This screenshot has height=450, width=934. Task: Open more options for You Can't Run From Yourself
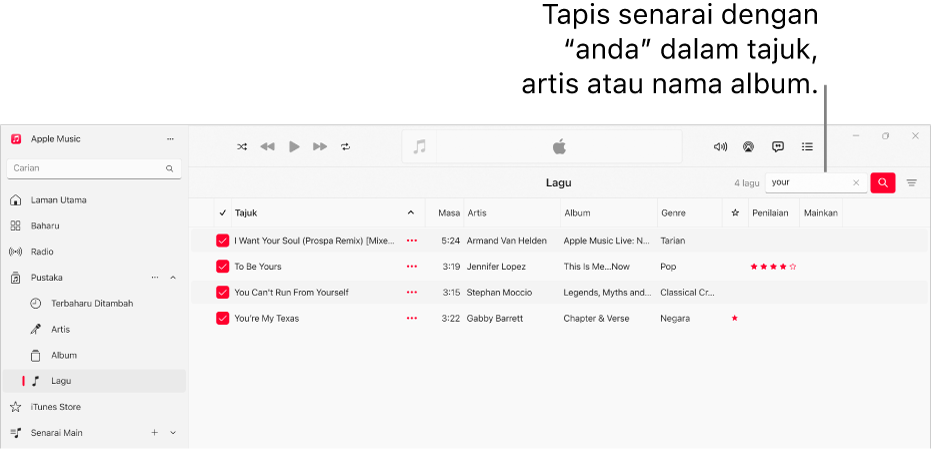coord(412,293)
